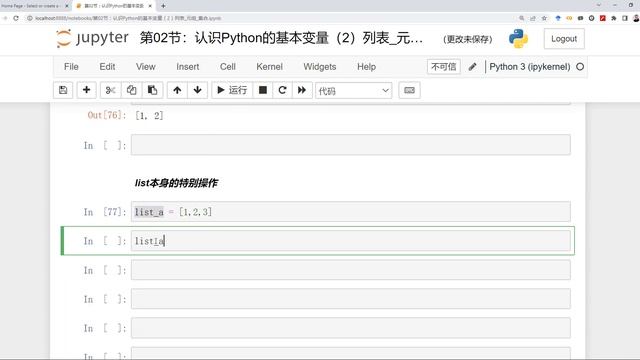Screen dimensions: 640x360
Task: Close the current notebook browser tab
Action: click(x=150, y=6)
